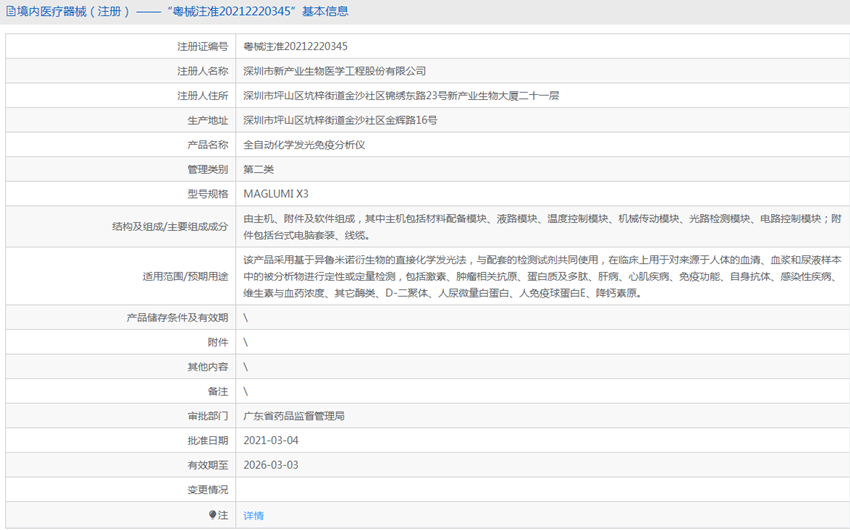Click the approval date 2021-03-04

[271, 441]
